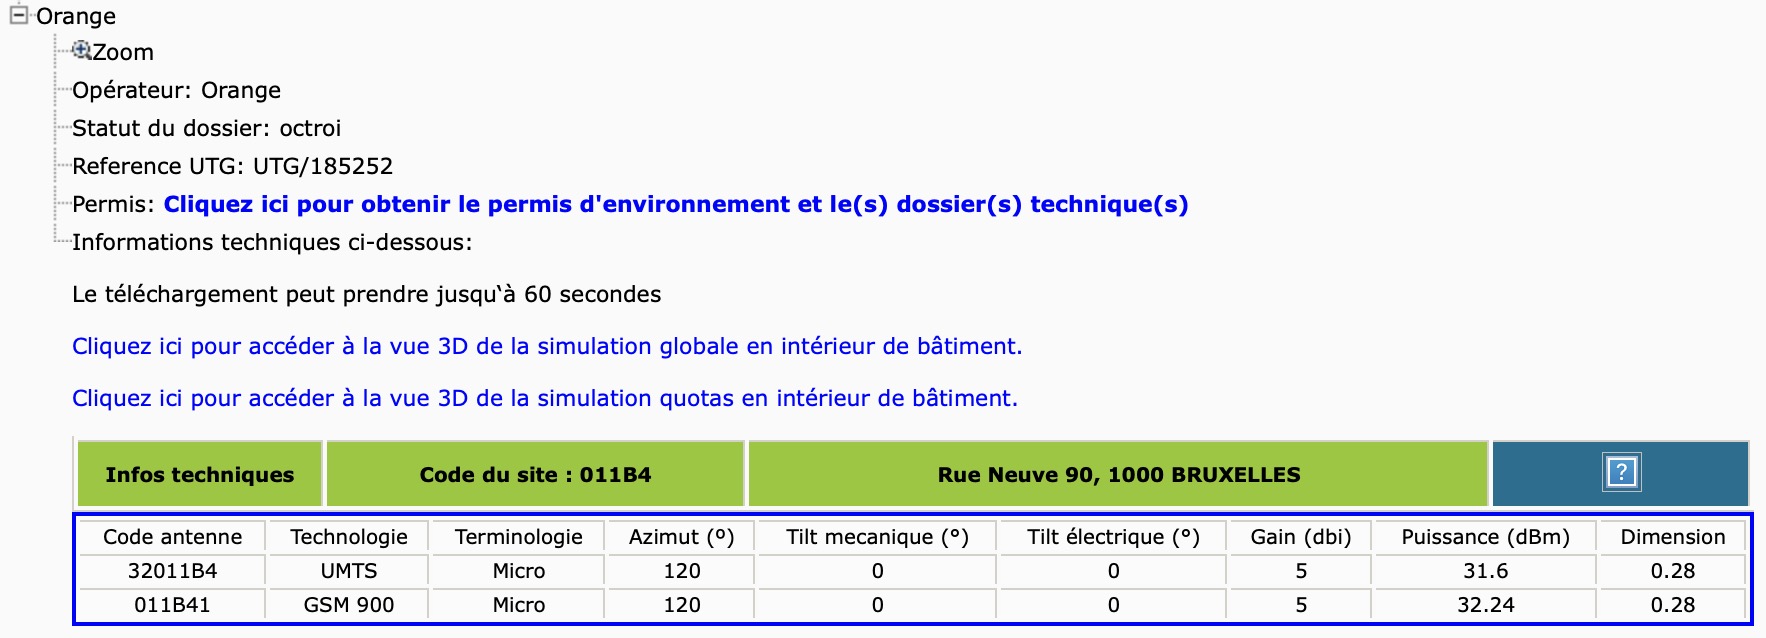This screenshot has width=1766, height=638.
Task: Click dimension 0.28 in GSM 900 row
Action: click(x=1673, y=605)
